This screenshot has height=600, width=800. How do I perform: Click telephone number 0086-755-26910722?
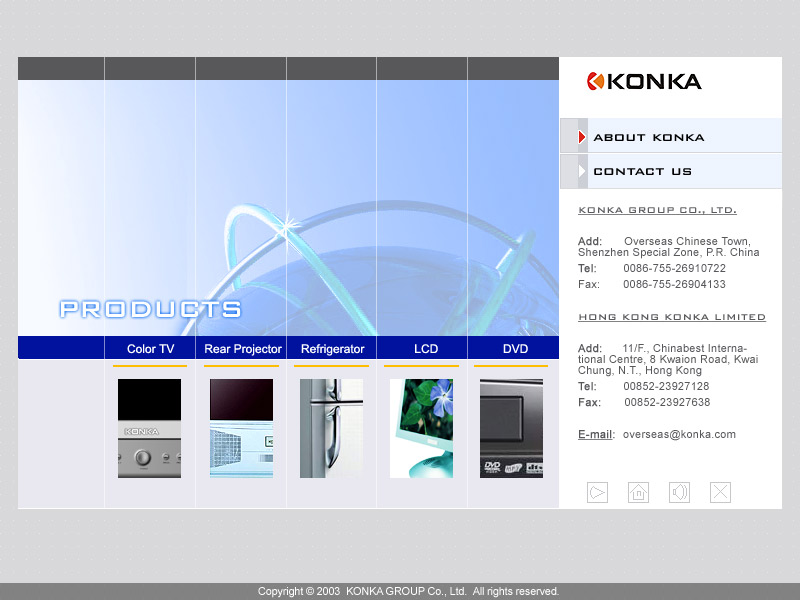pos(674,268)
